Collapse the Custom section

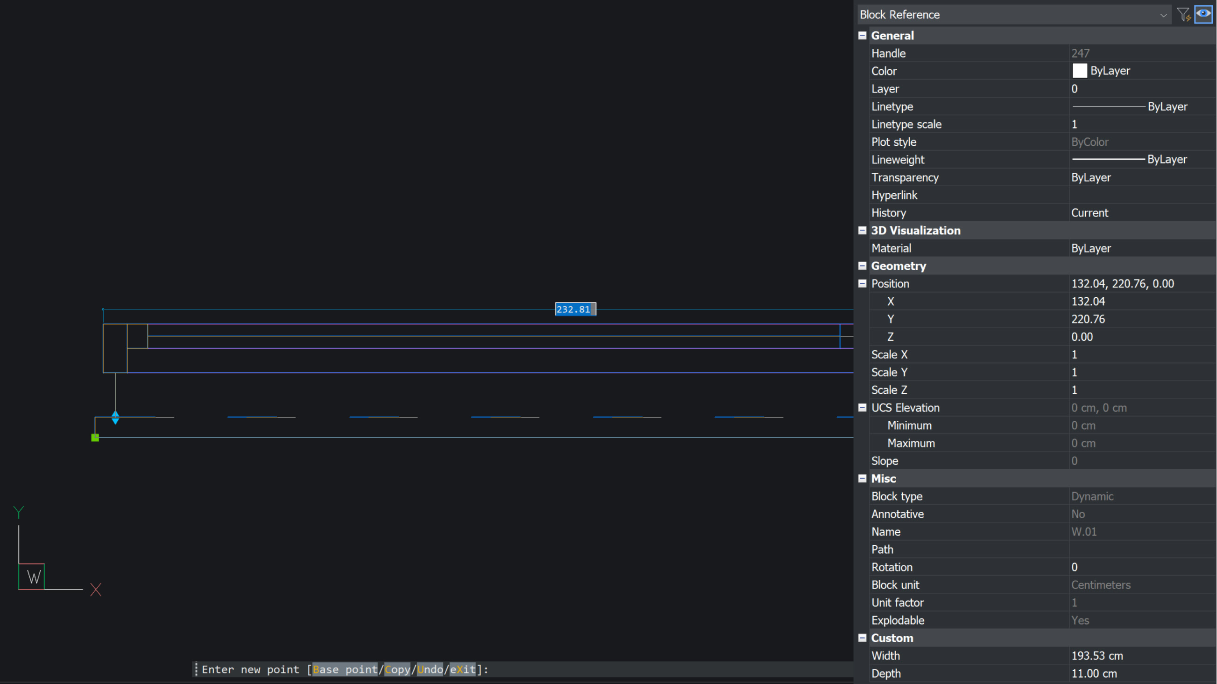coord(862,638)
